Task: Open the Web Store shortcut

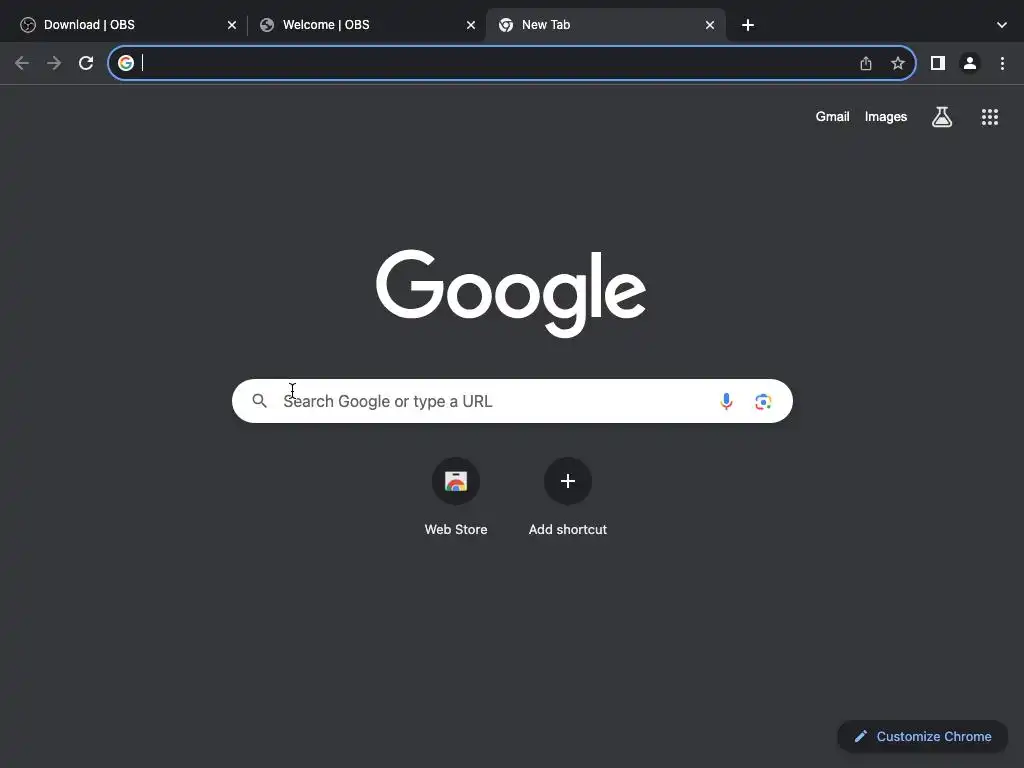Action: point(456,498)
